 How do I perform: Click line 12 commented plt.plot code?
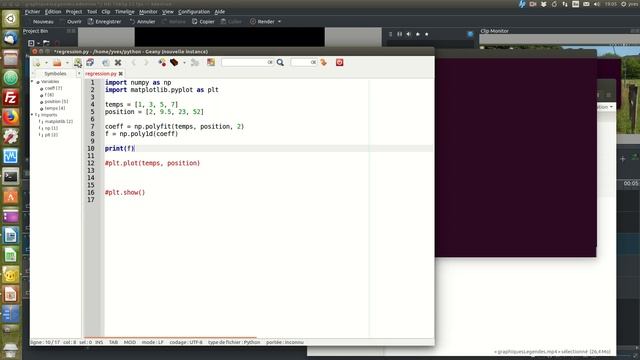tap(152, 163)
